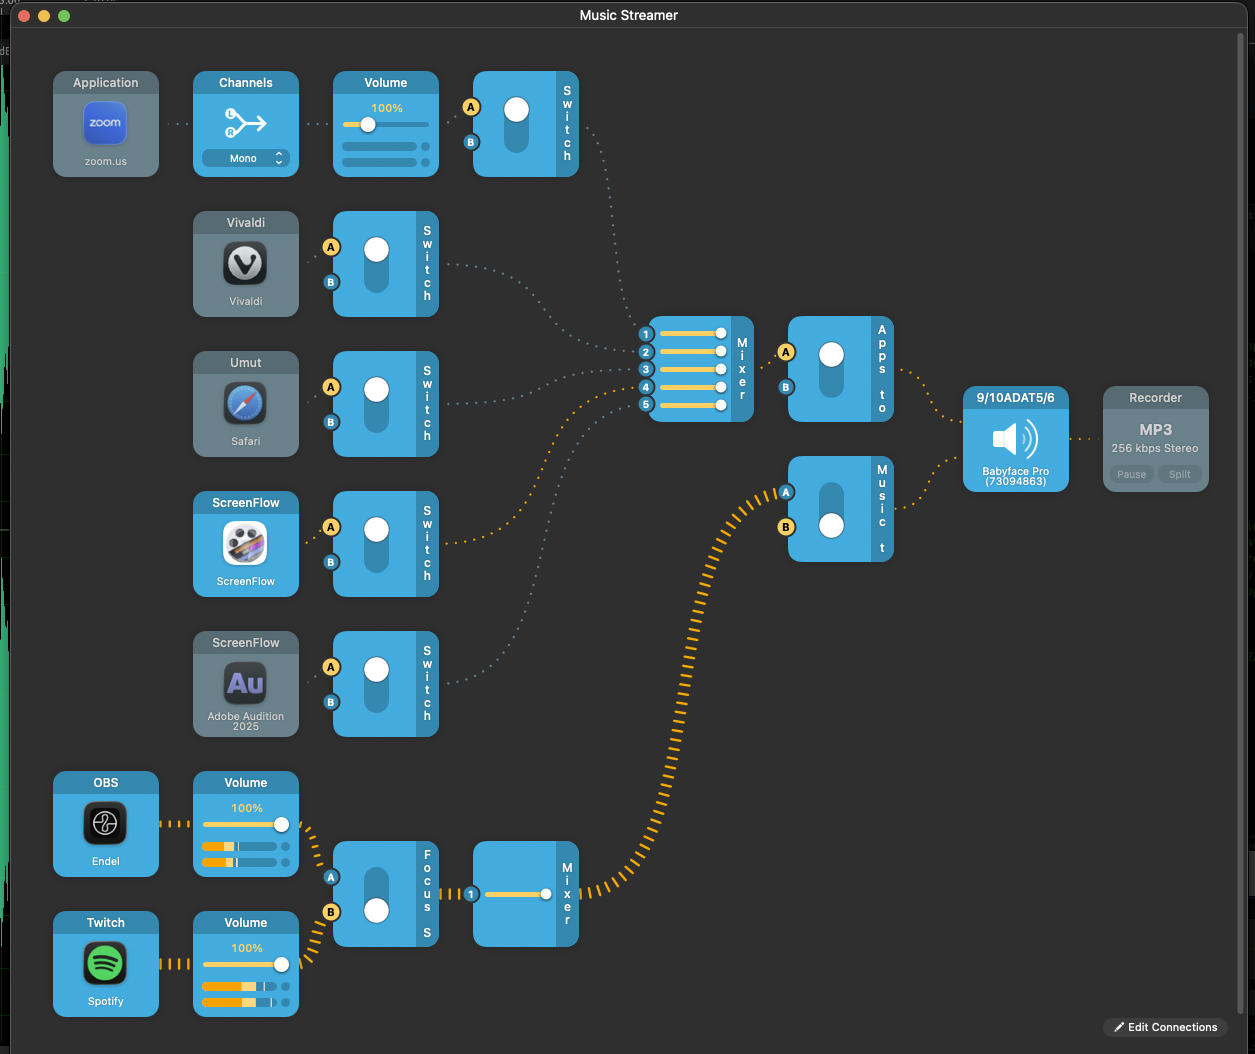This screenshot has width=1255, height=1054.
Task: Select the Application block header
Action: click(105, 83)
